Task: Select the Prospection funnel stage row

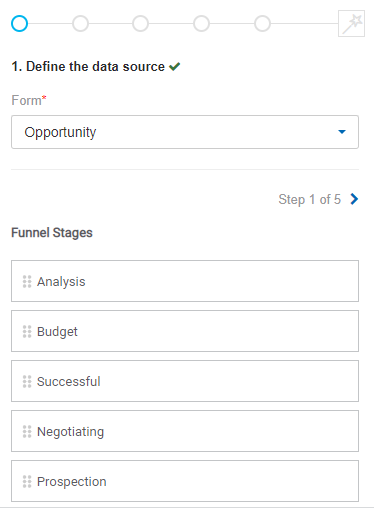Action: pyautogui.click(x=185, y=481)
